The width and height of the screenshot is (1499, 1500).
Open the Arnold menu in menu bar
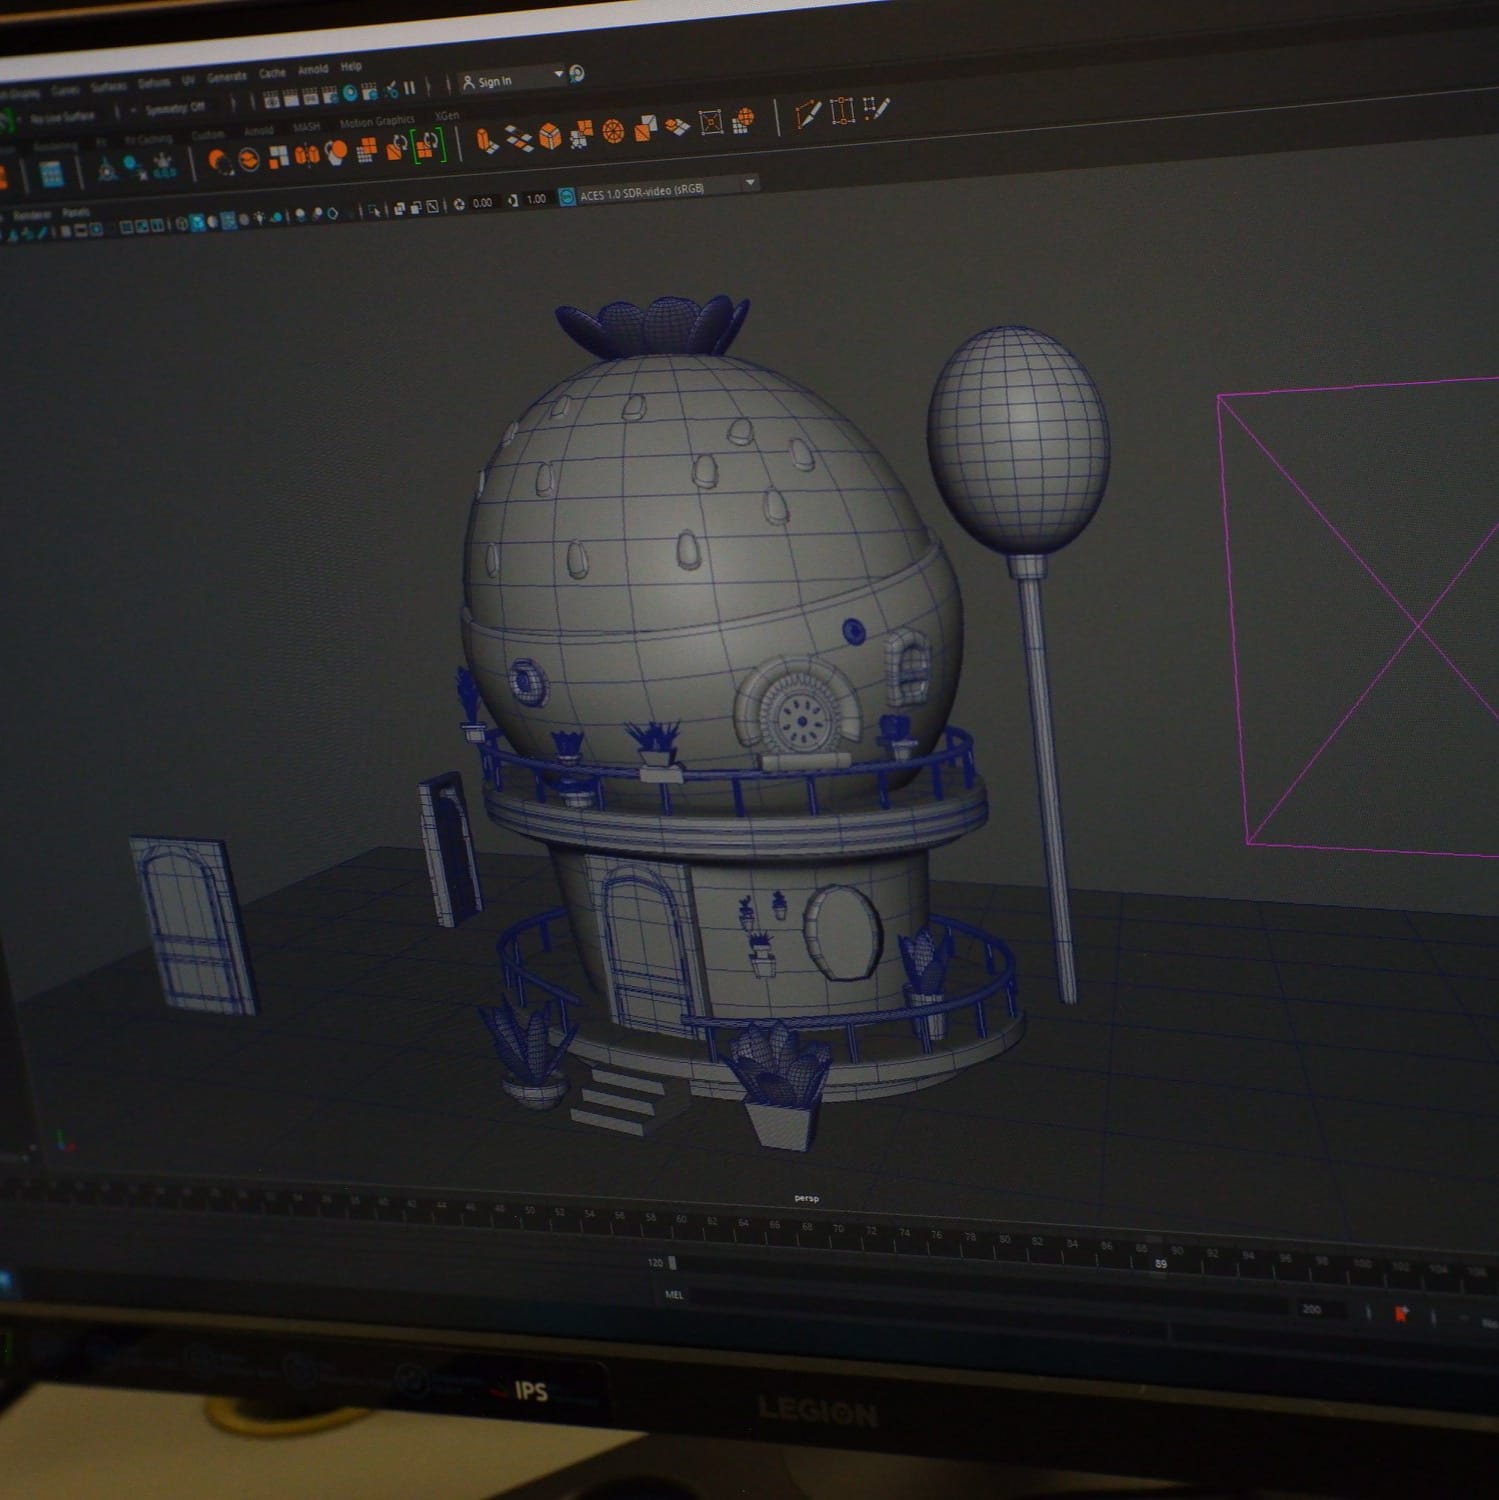tap(313, 69)
